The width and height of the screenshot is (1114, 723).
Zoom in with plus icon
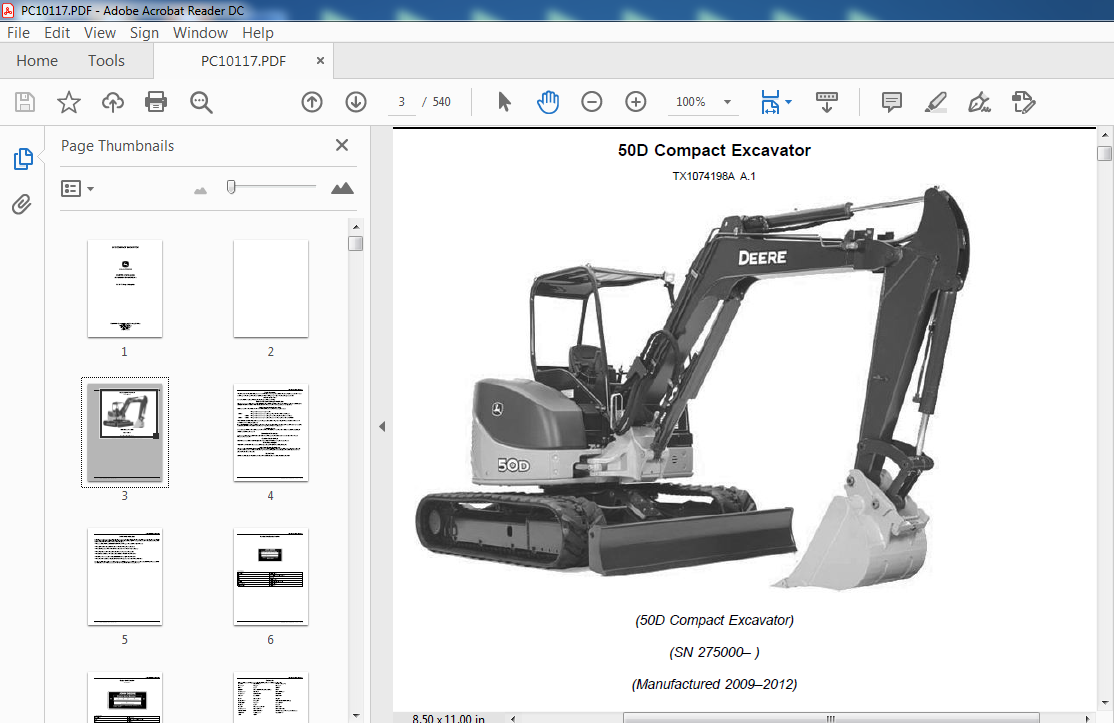(636, 102)
